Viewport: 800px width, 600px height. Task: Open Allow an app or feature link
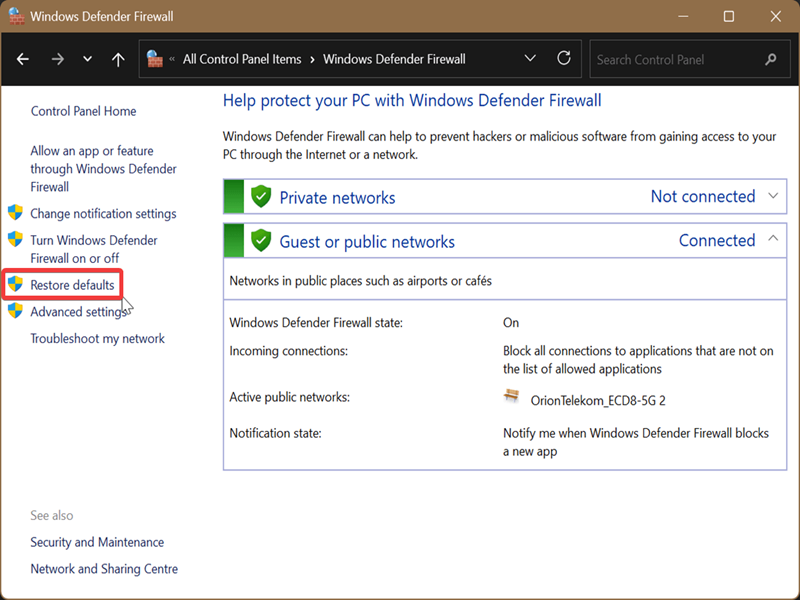coord(104,169)
